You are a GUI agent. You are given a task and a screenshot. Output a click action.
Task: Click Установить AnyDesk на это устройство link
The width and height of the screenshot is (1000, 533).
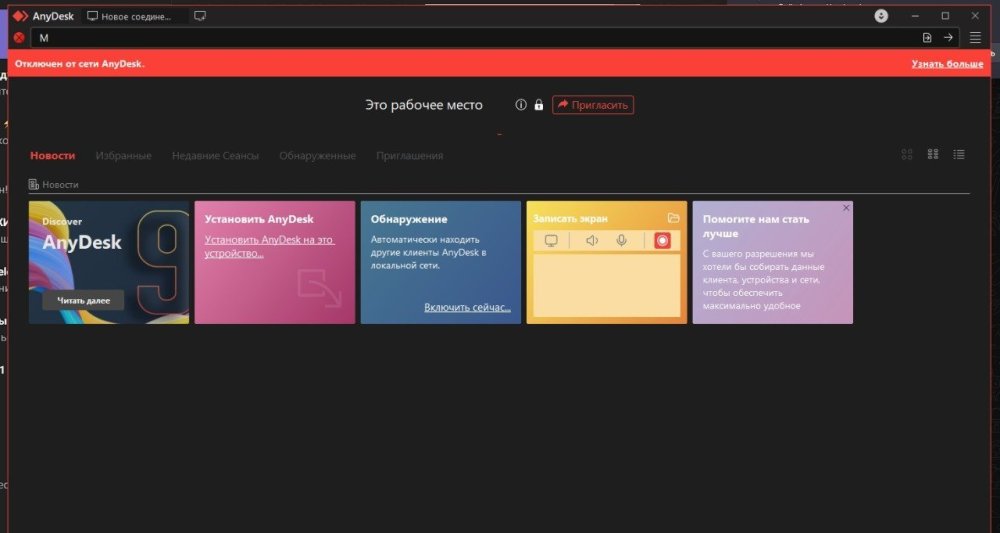click(x=269, y=246)
